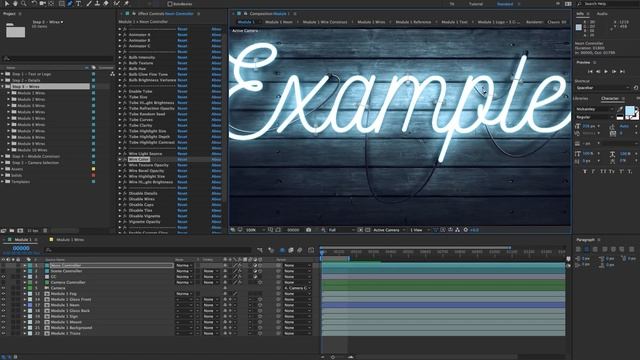Viewport: 640px width, 360px height.
Task: Select the Pan Behind anchor point tool
Action: pos(51,4)
